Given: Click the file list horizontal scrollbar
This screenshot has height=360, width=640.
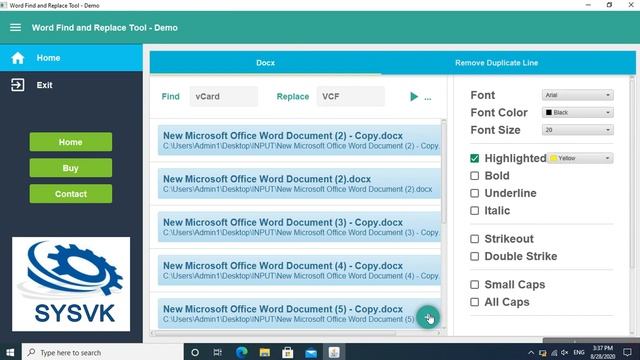Looking at the screenshot, I should click(276, 333).
